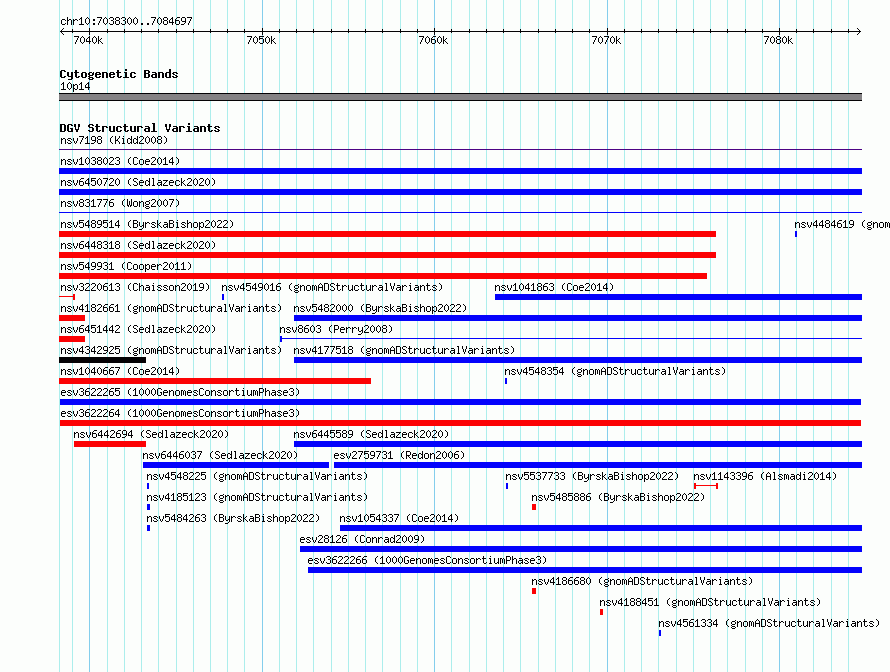Select the nsv1038023 (Coe2014) blue bar
Viewport: 890px width, 672px height.
[x=460, y=171]
